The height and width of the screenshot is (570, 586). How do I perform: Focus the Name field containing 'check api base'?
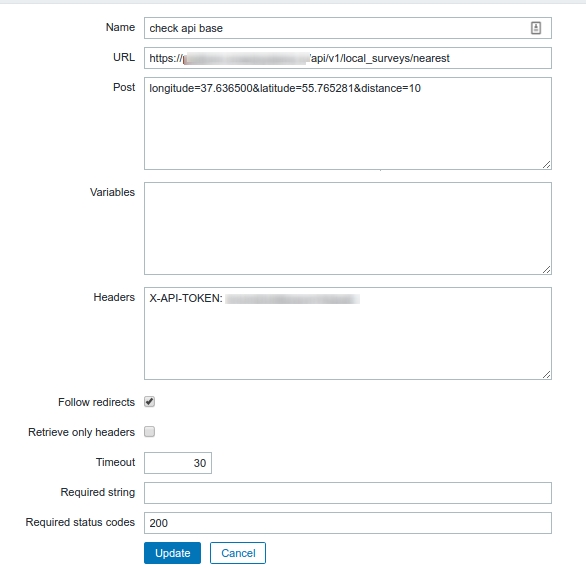tap(348, 28)
